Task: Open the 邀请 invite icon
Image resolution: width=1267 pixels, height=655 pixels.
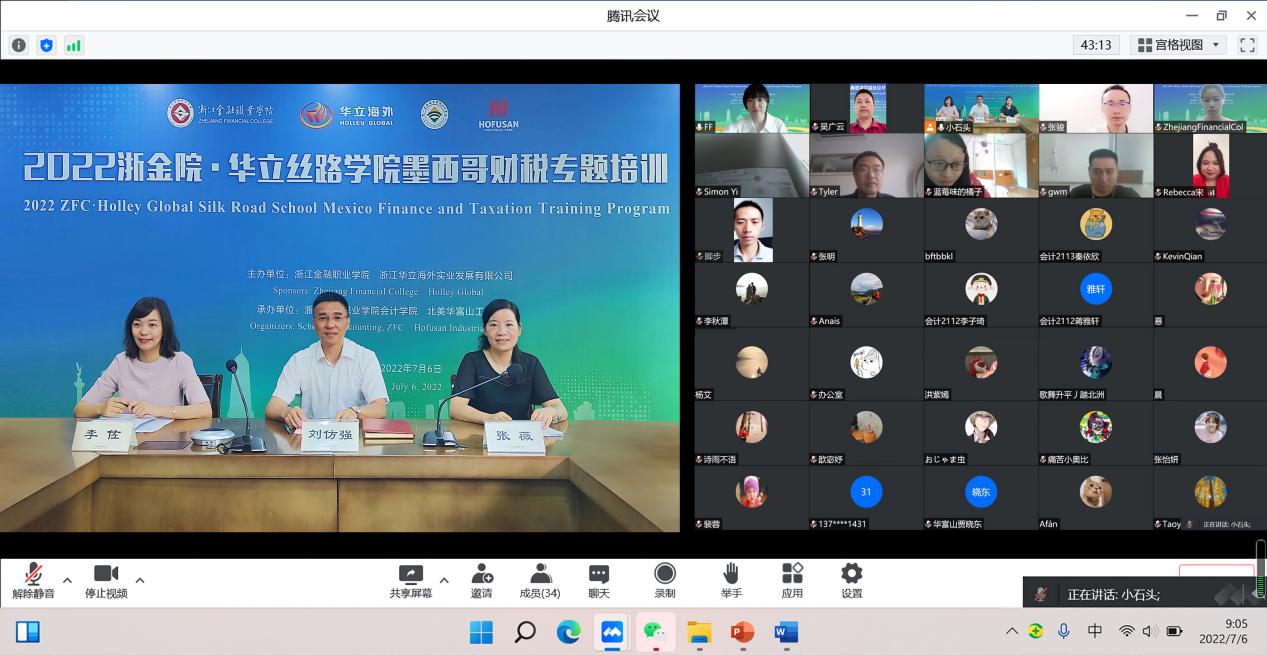Action: click(x=481, y=580)
